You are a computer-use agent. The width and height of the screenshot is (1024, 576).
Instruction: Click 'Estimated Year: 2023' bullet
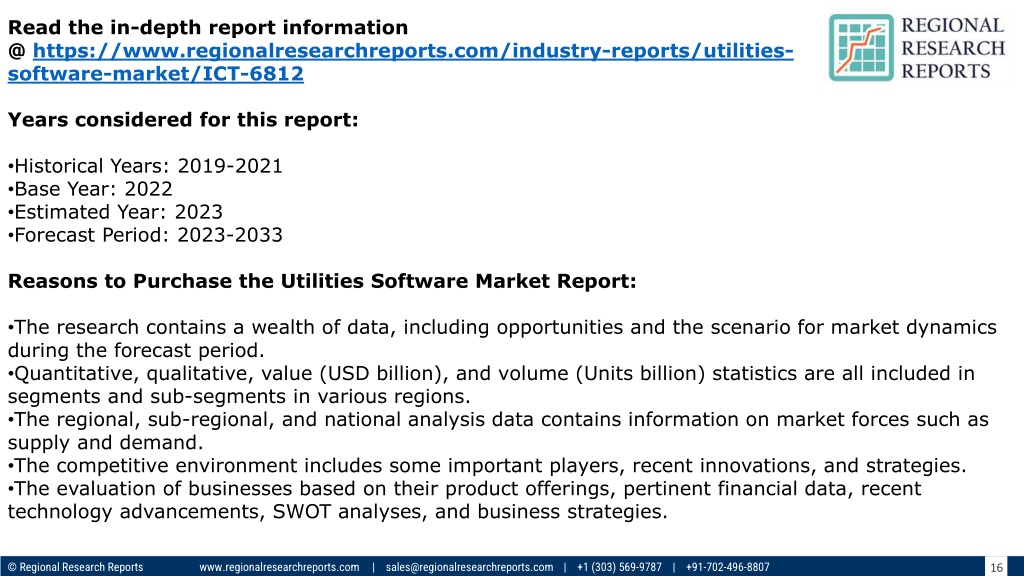click(x=115, y=212)
